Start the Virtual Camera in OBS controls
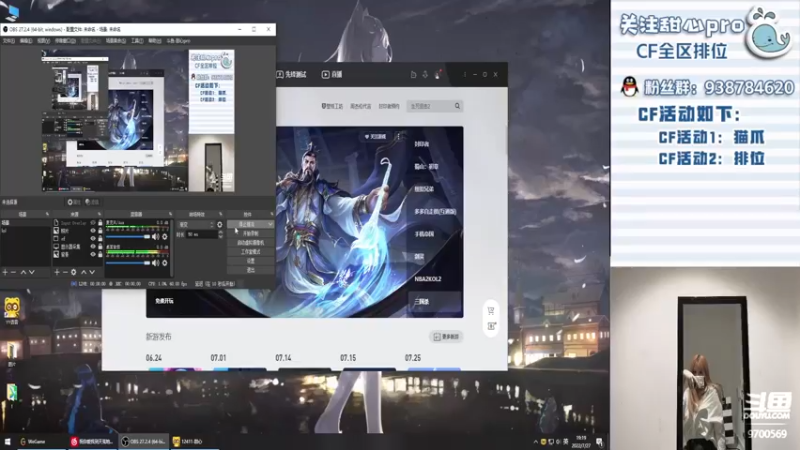The height and width of the screenshot is (450, 800). click(251, 243)
